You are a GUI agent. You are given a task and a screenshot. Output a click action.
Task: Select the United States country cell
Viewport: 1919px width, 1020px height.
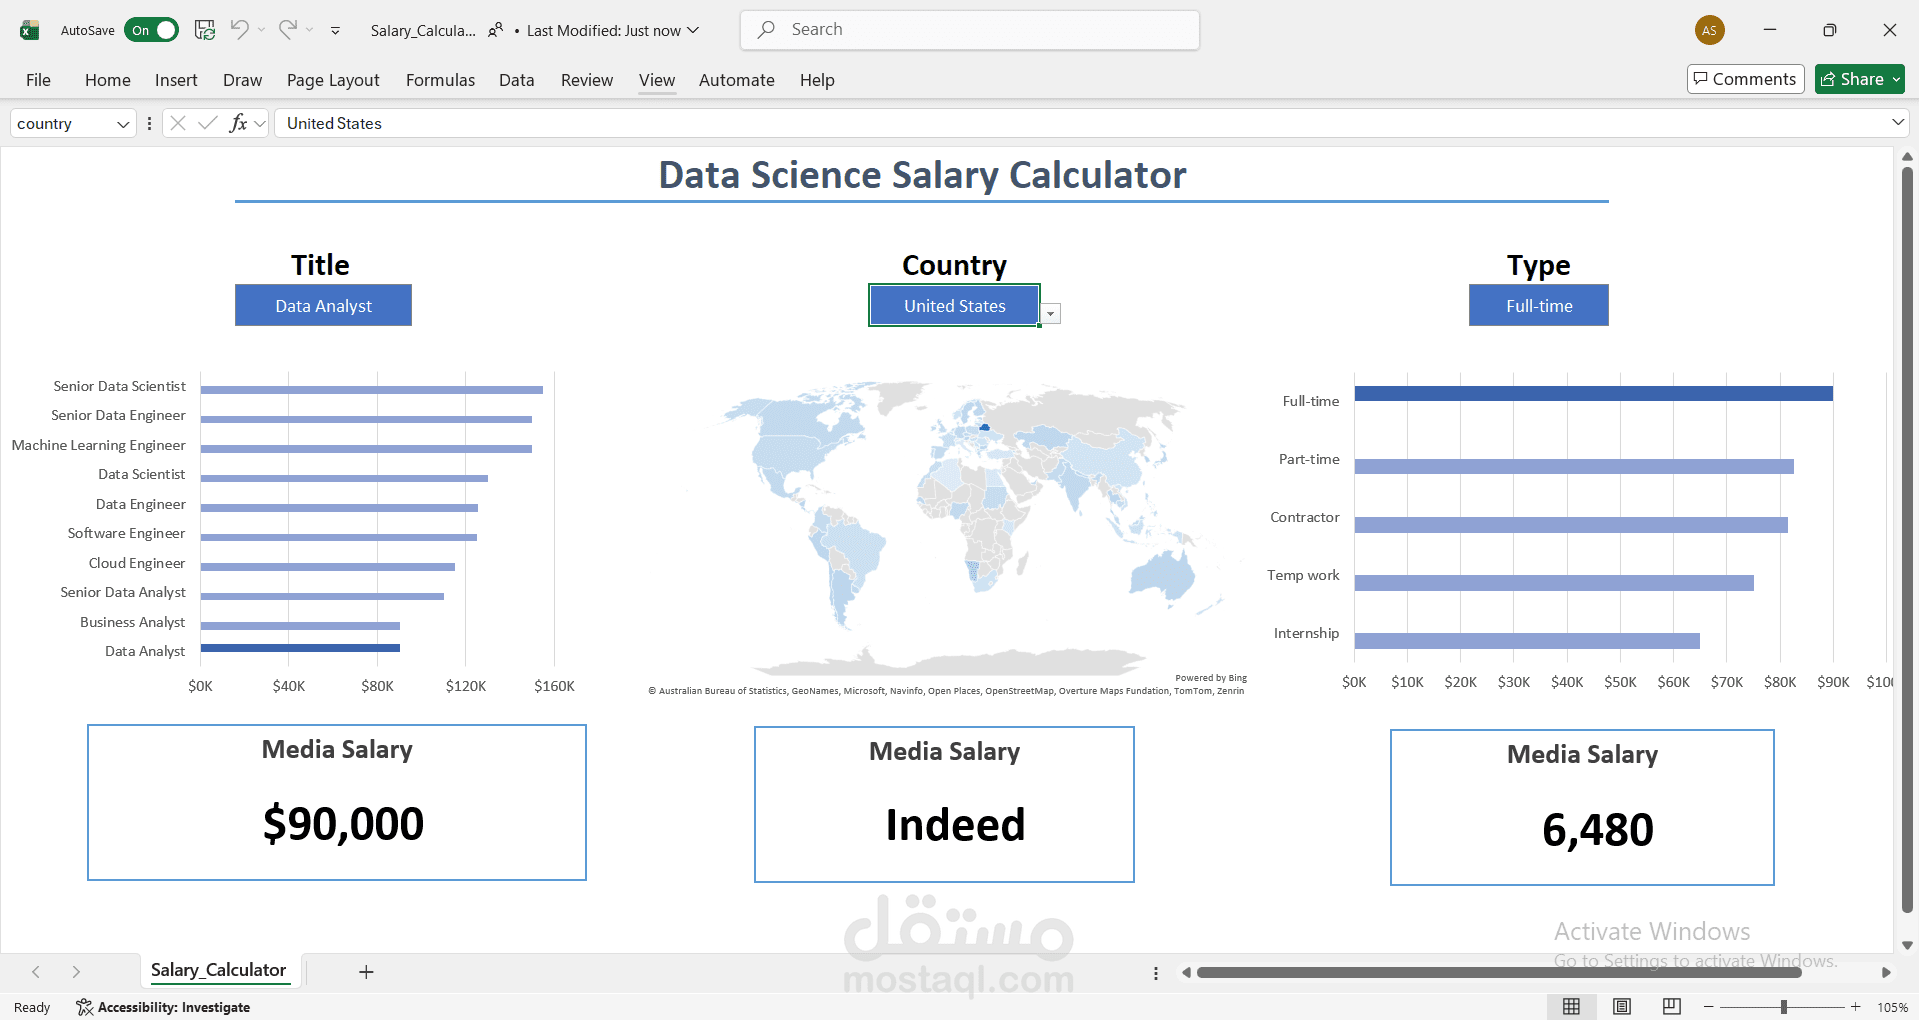pos(955,305)
